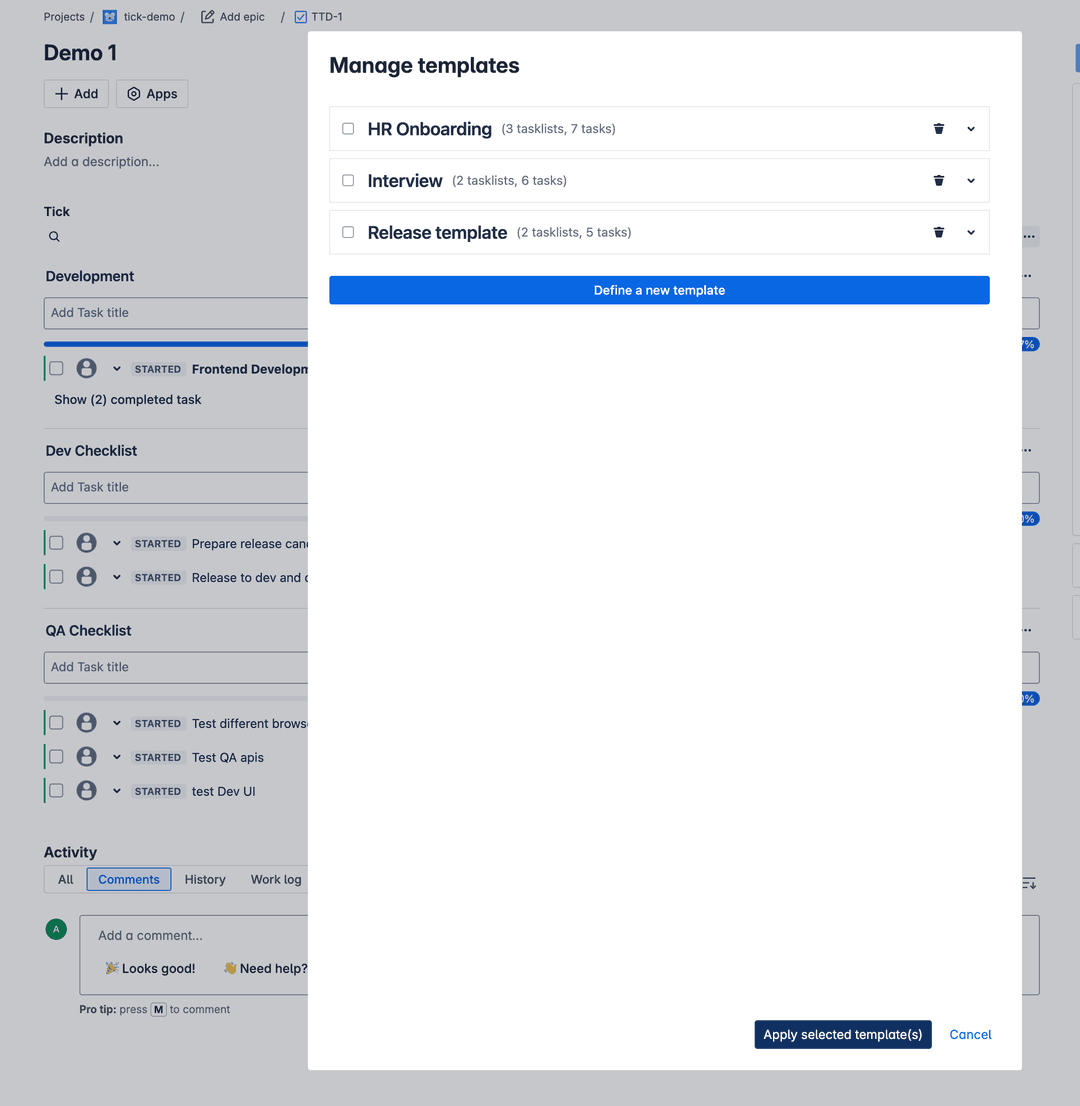This screenshot has width=1080, height=1106.
Task: Click the QA Checklist progress bar
Action: click(176, 698)
